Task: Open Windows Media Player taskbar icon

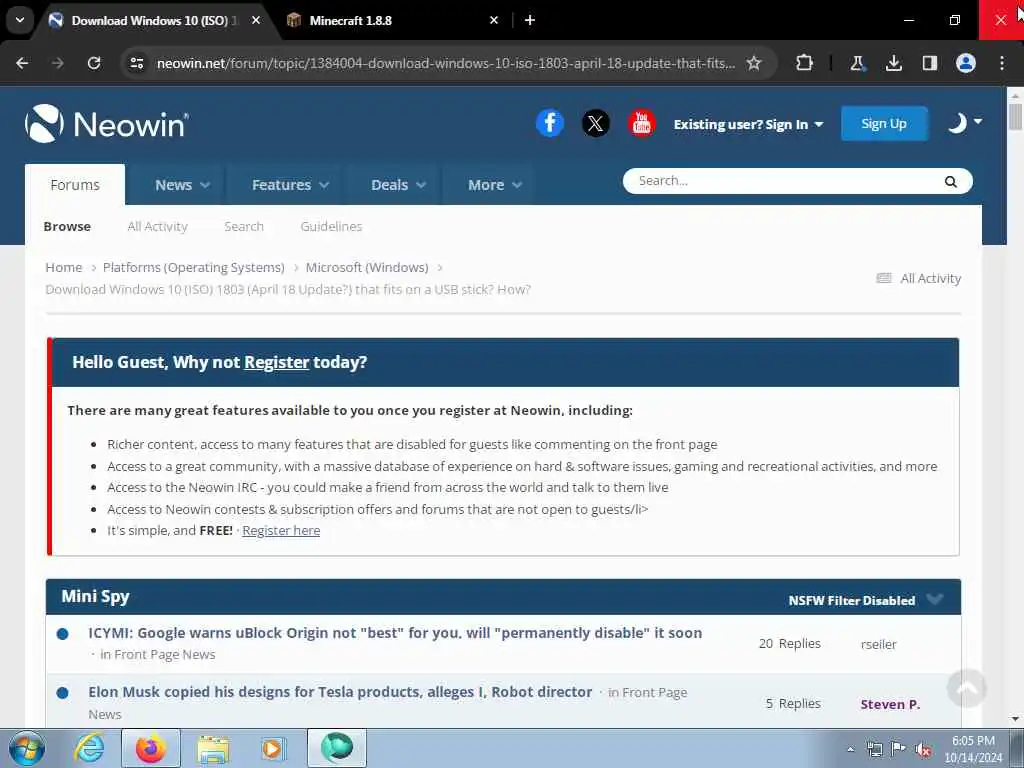Action: [272, 748]
